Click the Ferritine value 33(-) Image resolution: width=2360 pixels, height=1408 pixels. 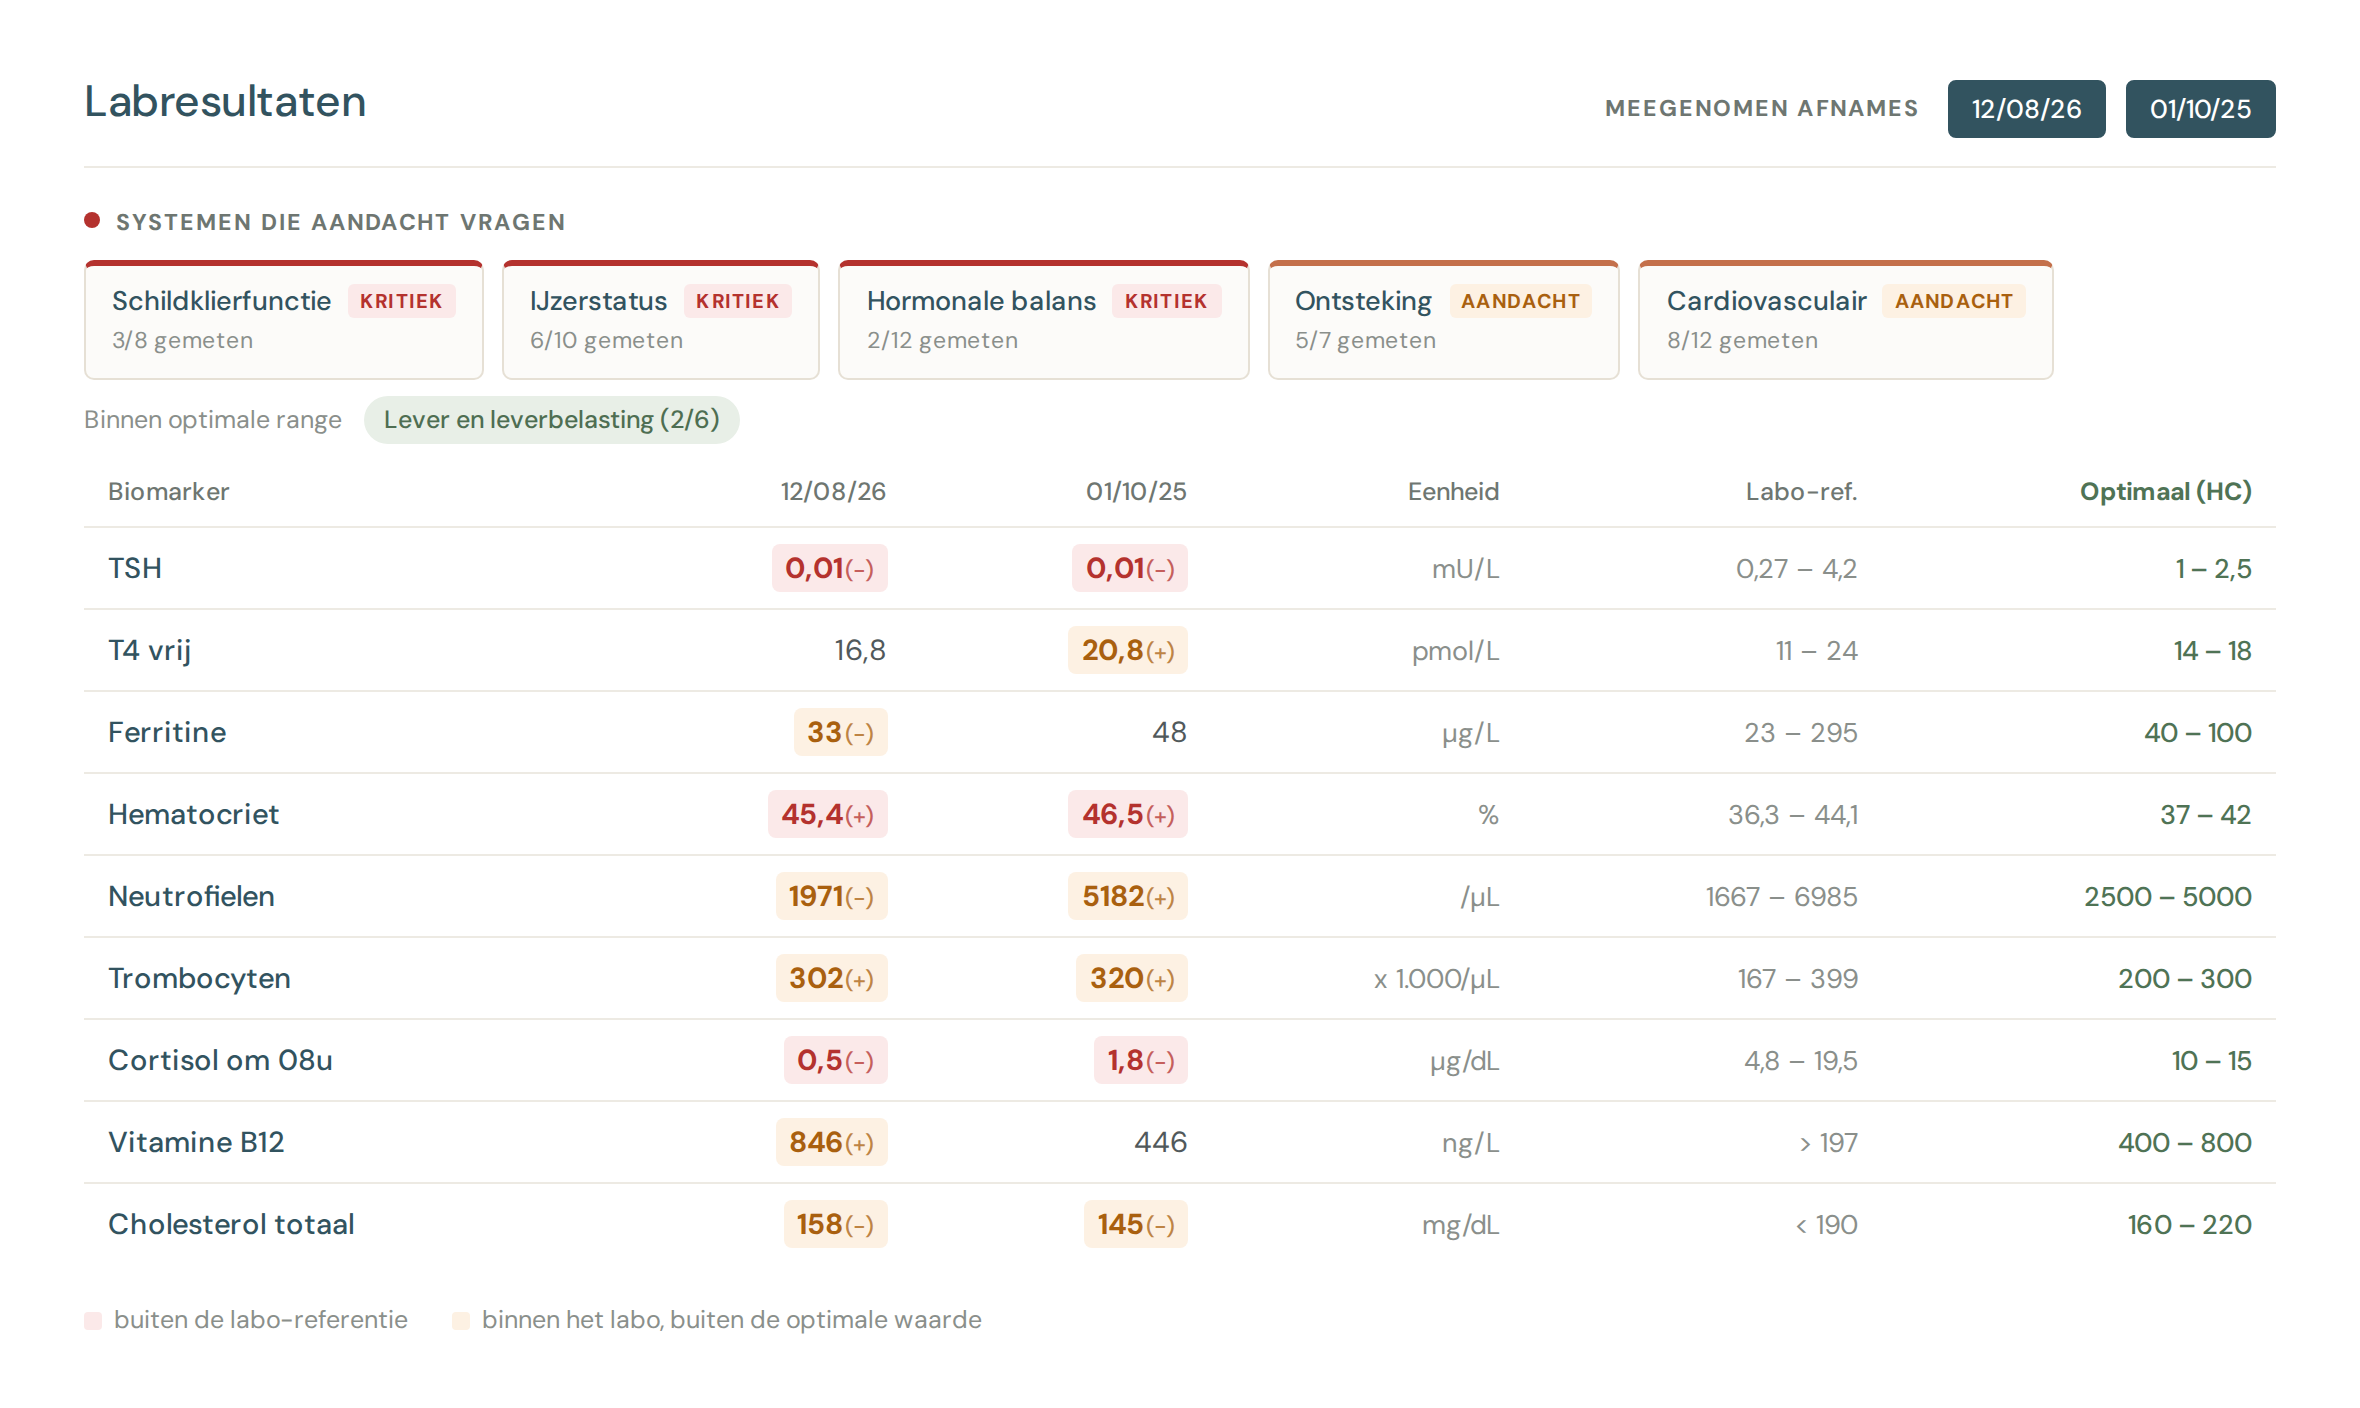(840, 732)
